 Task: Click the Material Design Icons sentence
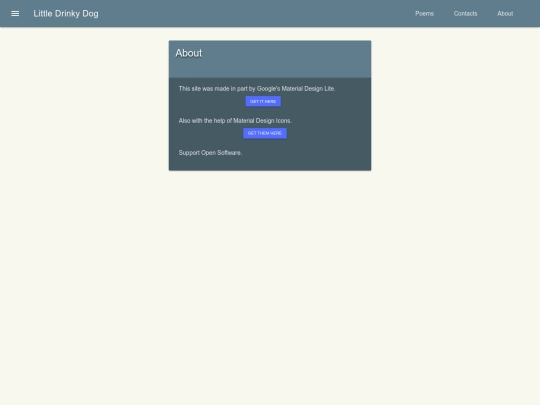(235, 121)
